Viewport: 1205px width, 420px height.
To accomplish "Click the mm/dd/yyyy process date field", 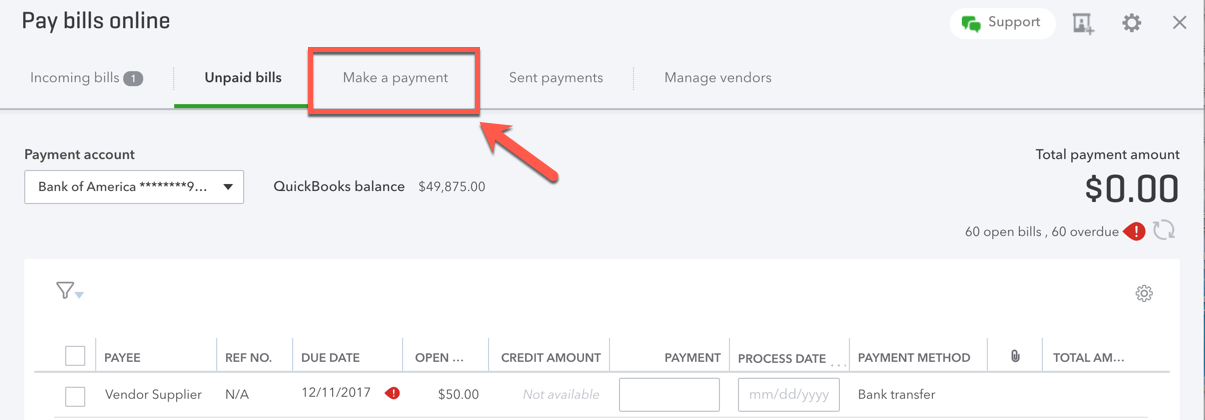I will tap(788, 395).
